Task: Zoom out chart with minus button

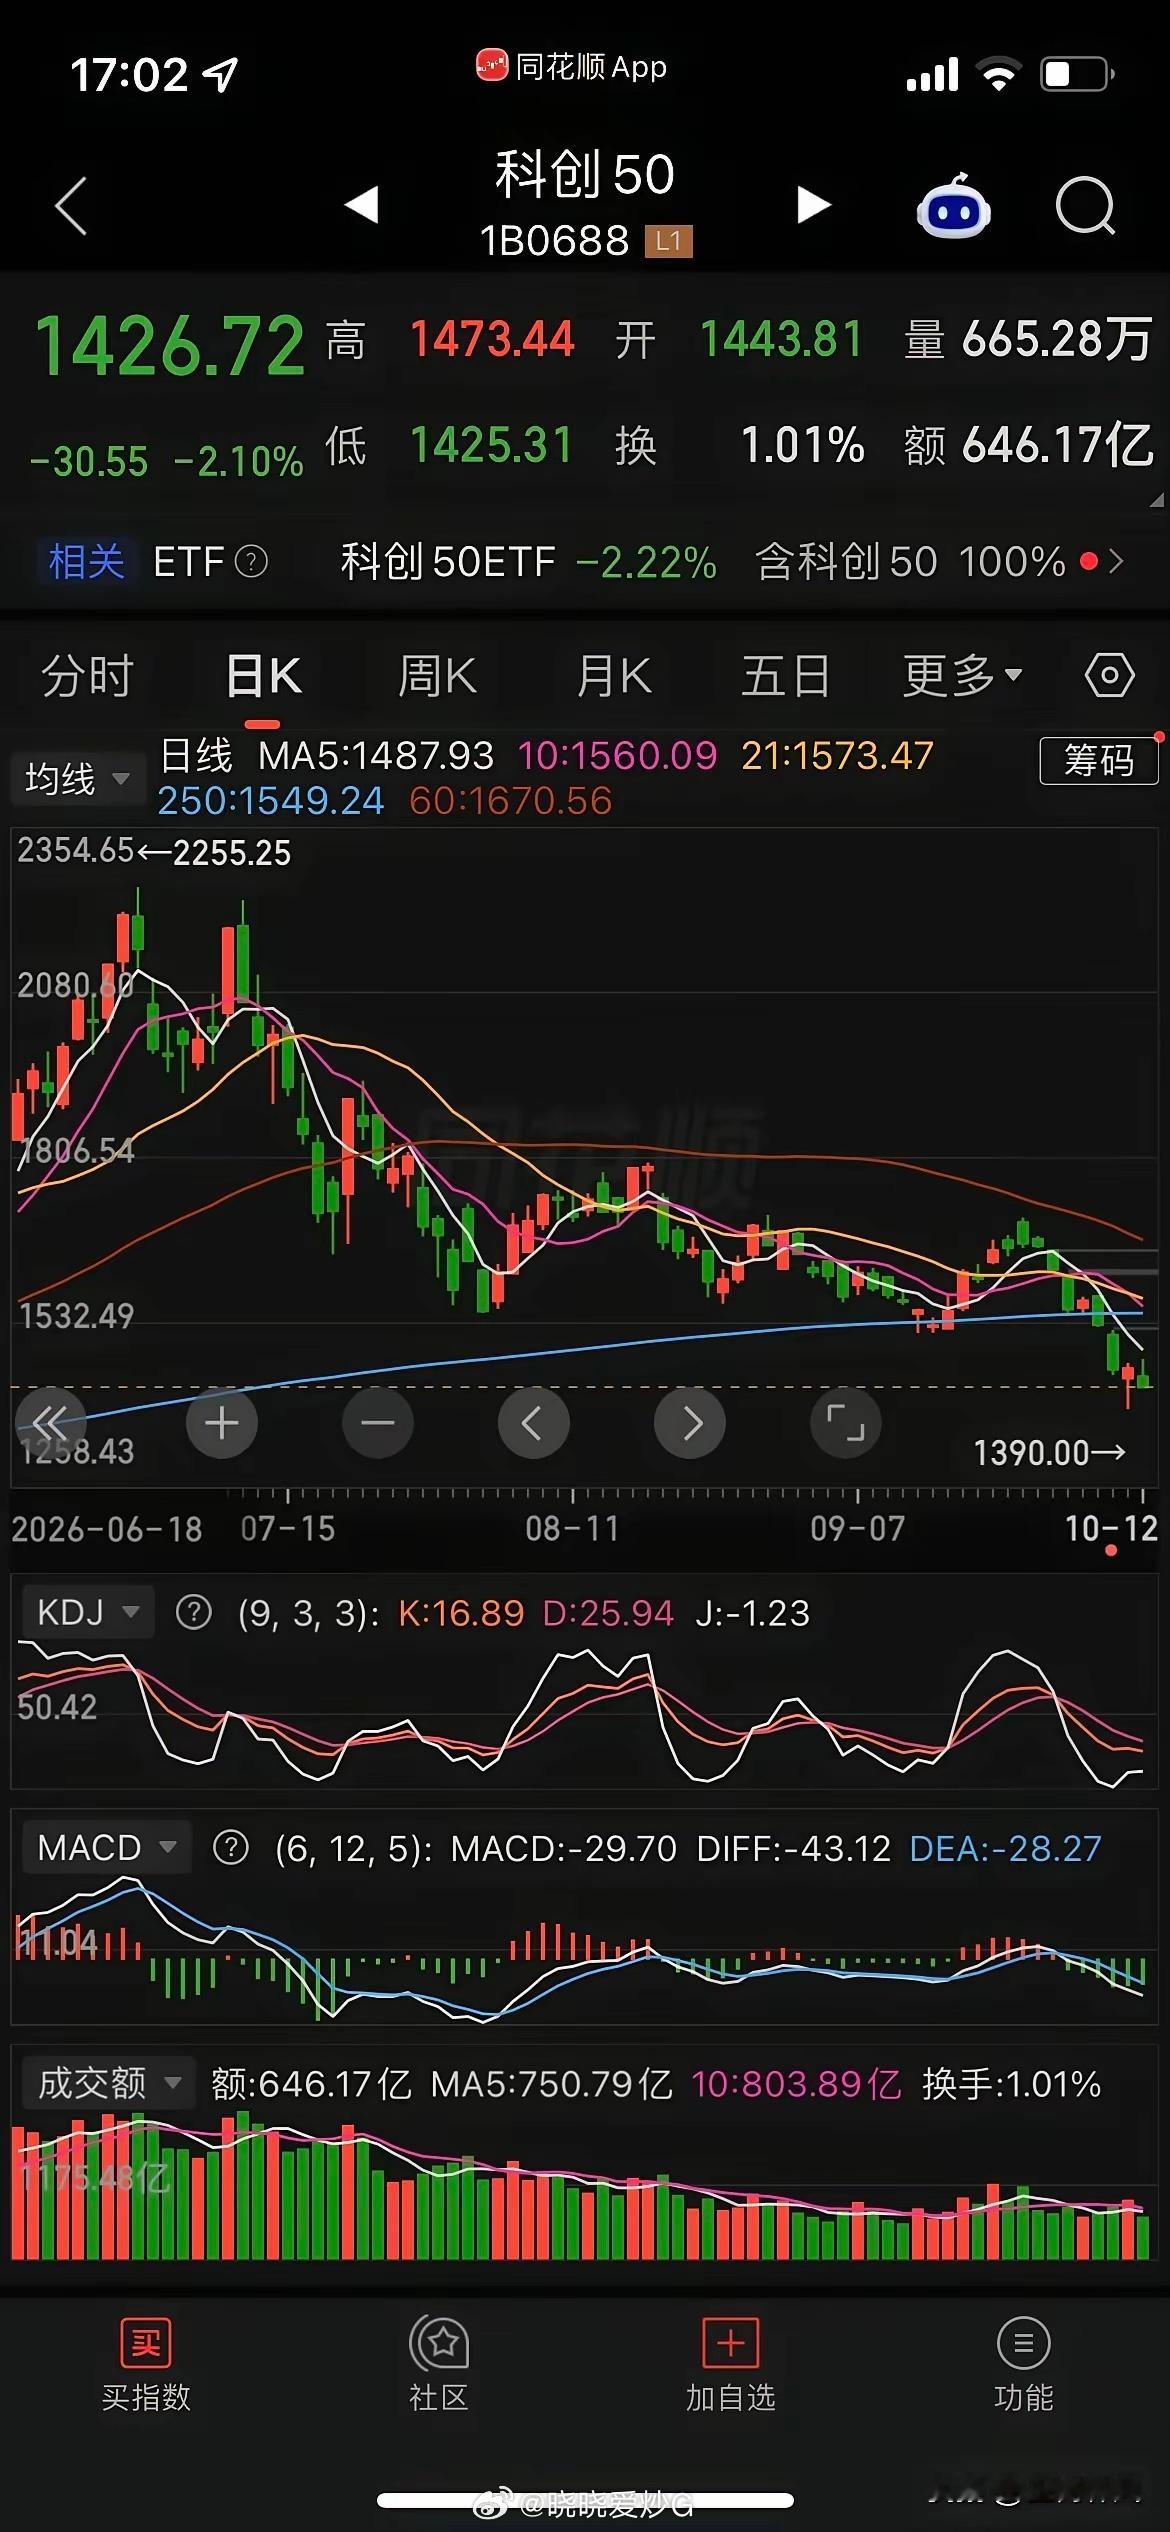Action: 378,1422
